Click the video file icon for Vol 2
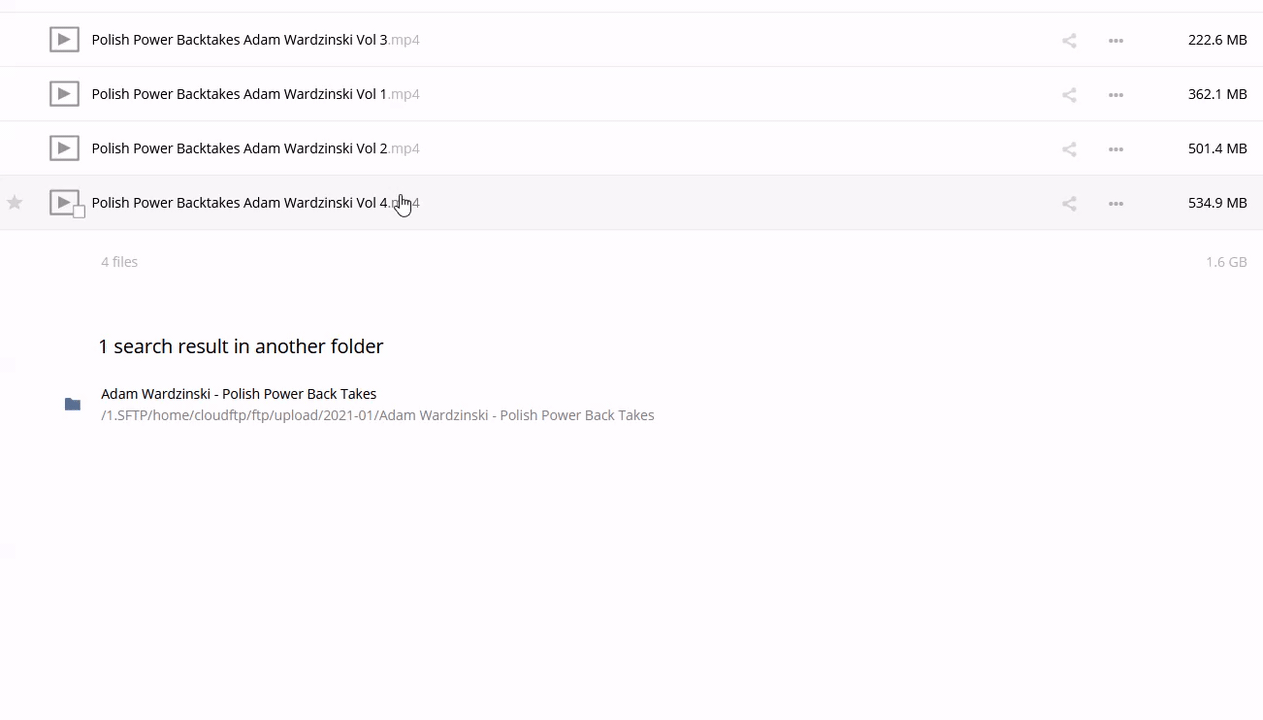 point(64,148)
